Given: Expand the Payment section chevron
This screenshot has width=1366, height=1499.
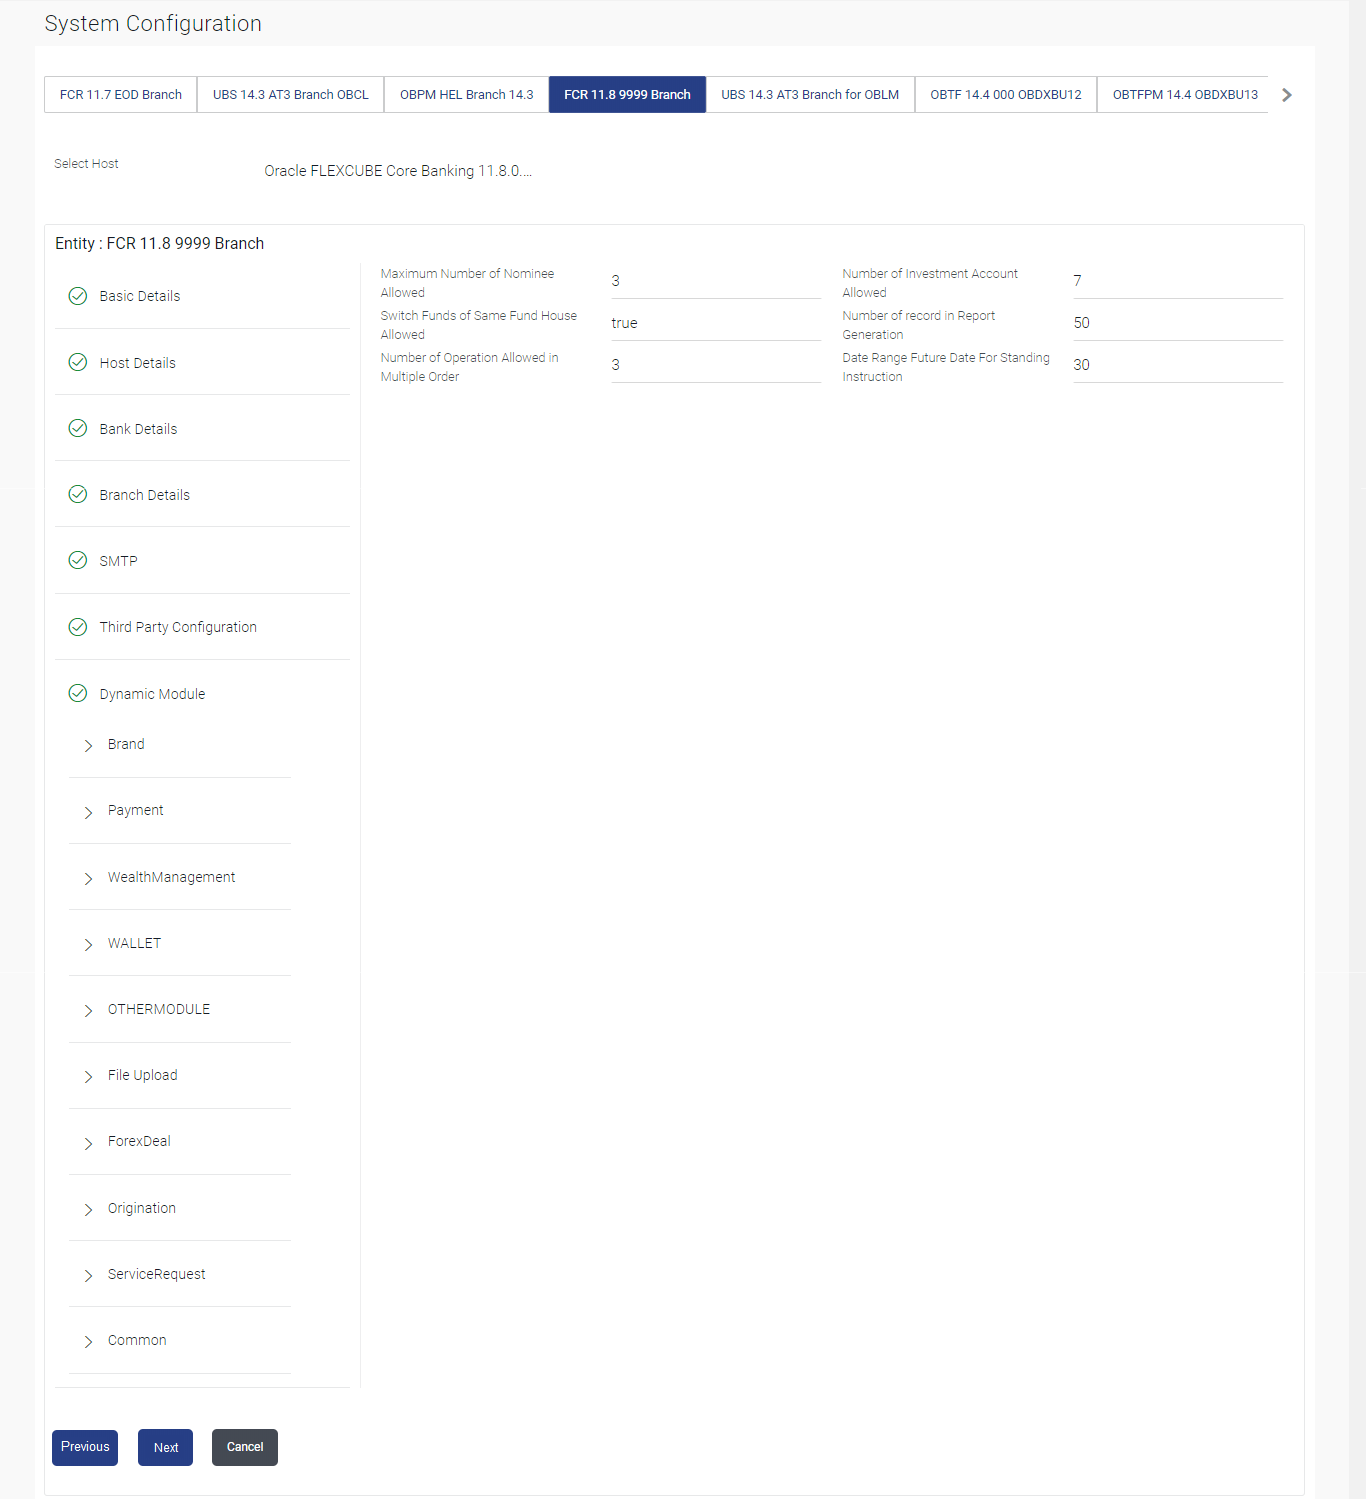Looking at the screenshot, I should click(88, 812).
